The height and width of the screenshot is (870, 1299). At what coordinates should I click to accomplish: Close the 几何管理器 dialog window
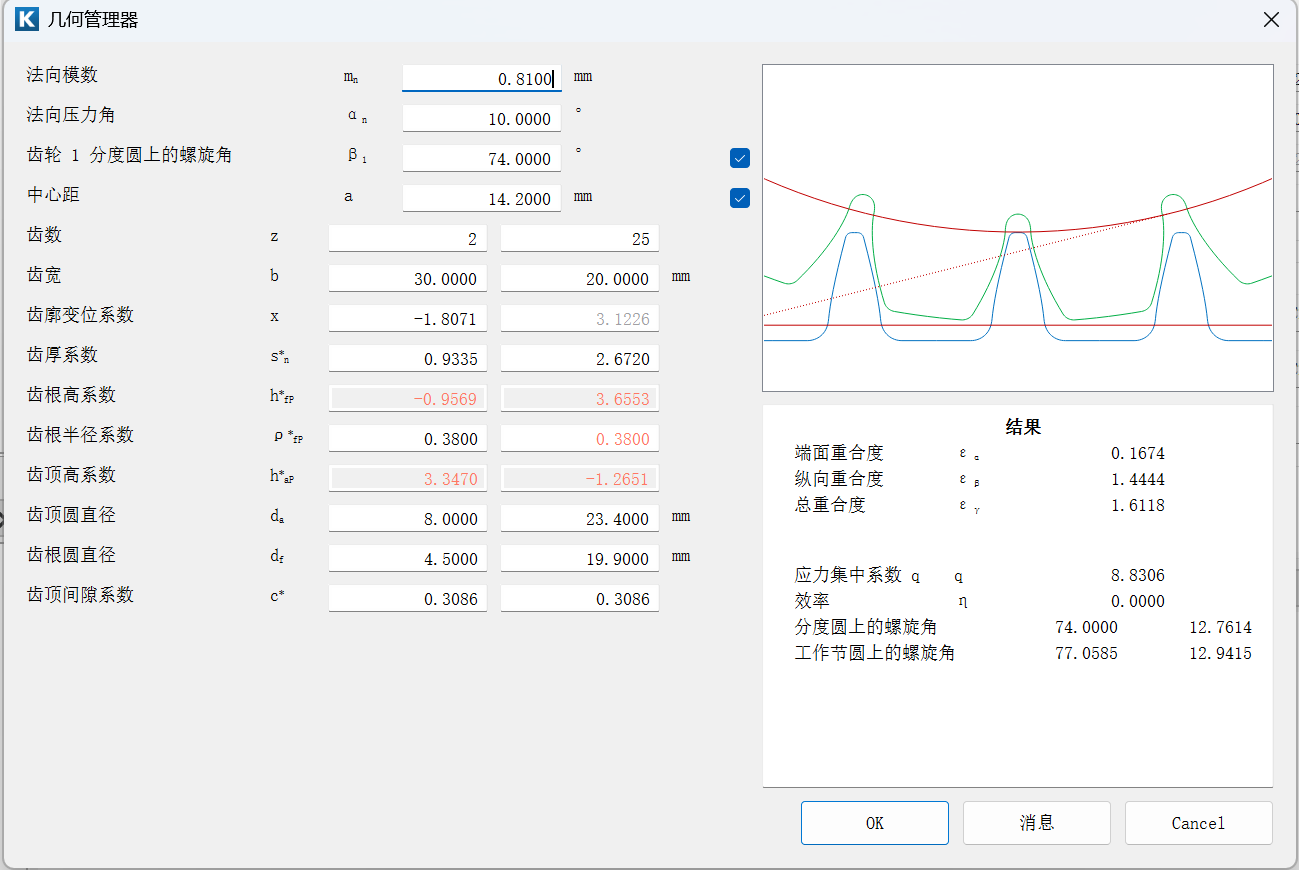1271,20
